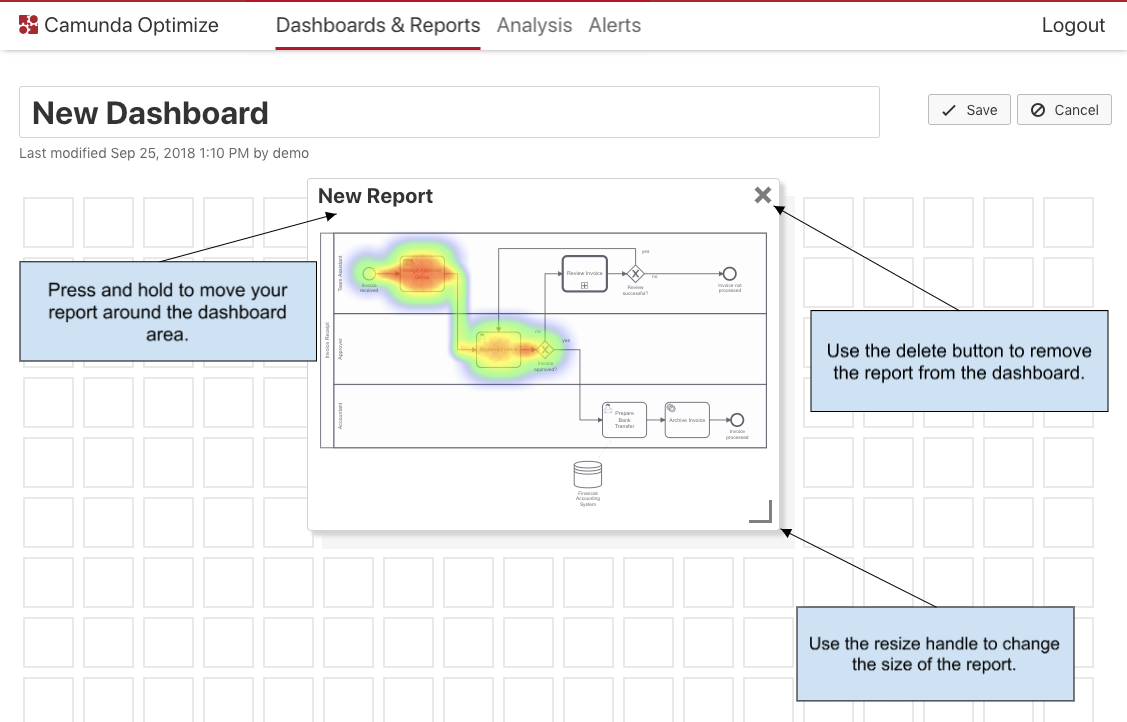Click the Financial Accounting System data store

click(588, 475)
